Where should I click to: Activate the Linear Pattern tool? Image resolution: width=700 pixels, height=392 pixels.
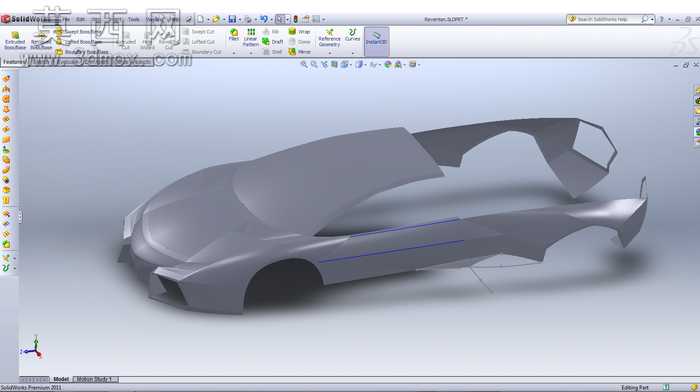[251, 38]
